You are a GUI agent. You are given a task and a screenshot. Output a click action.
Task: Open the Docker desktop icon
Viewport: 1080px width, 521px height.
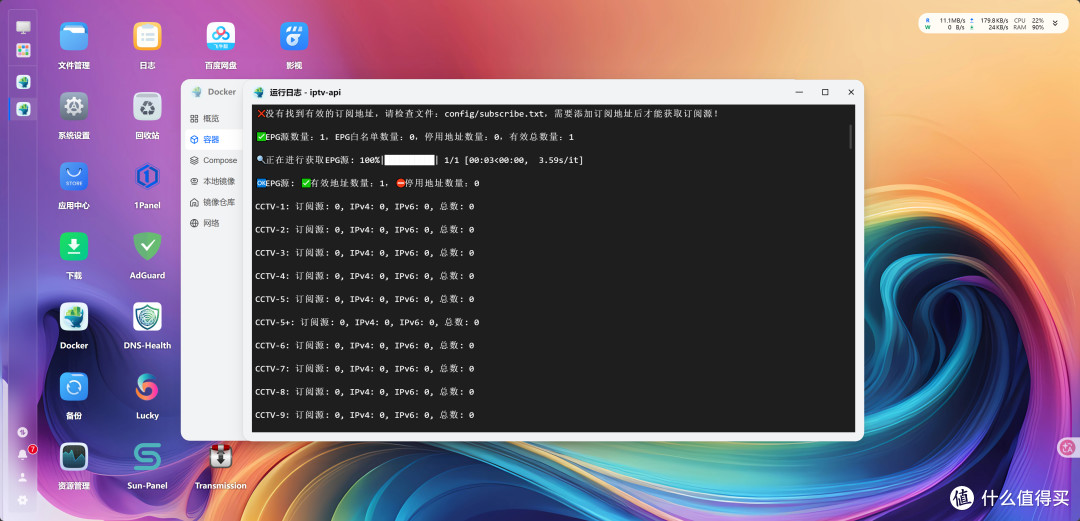click(74, 316)
